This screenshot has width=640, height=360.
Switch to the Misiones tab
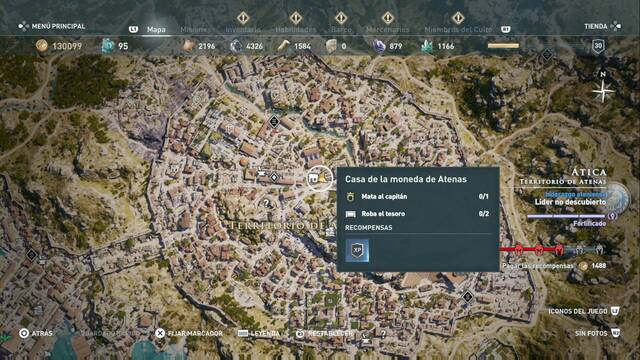(196, 29)
